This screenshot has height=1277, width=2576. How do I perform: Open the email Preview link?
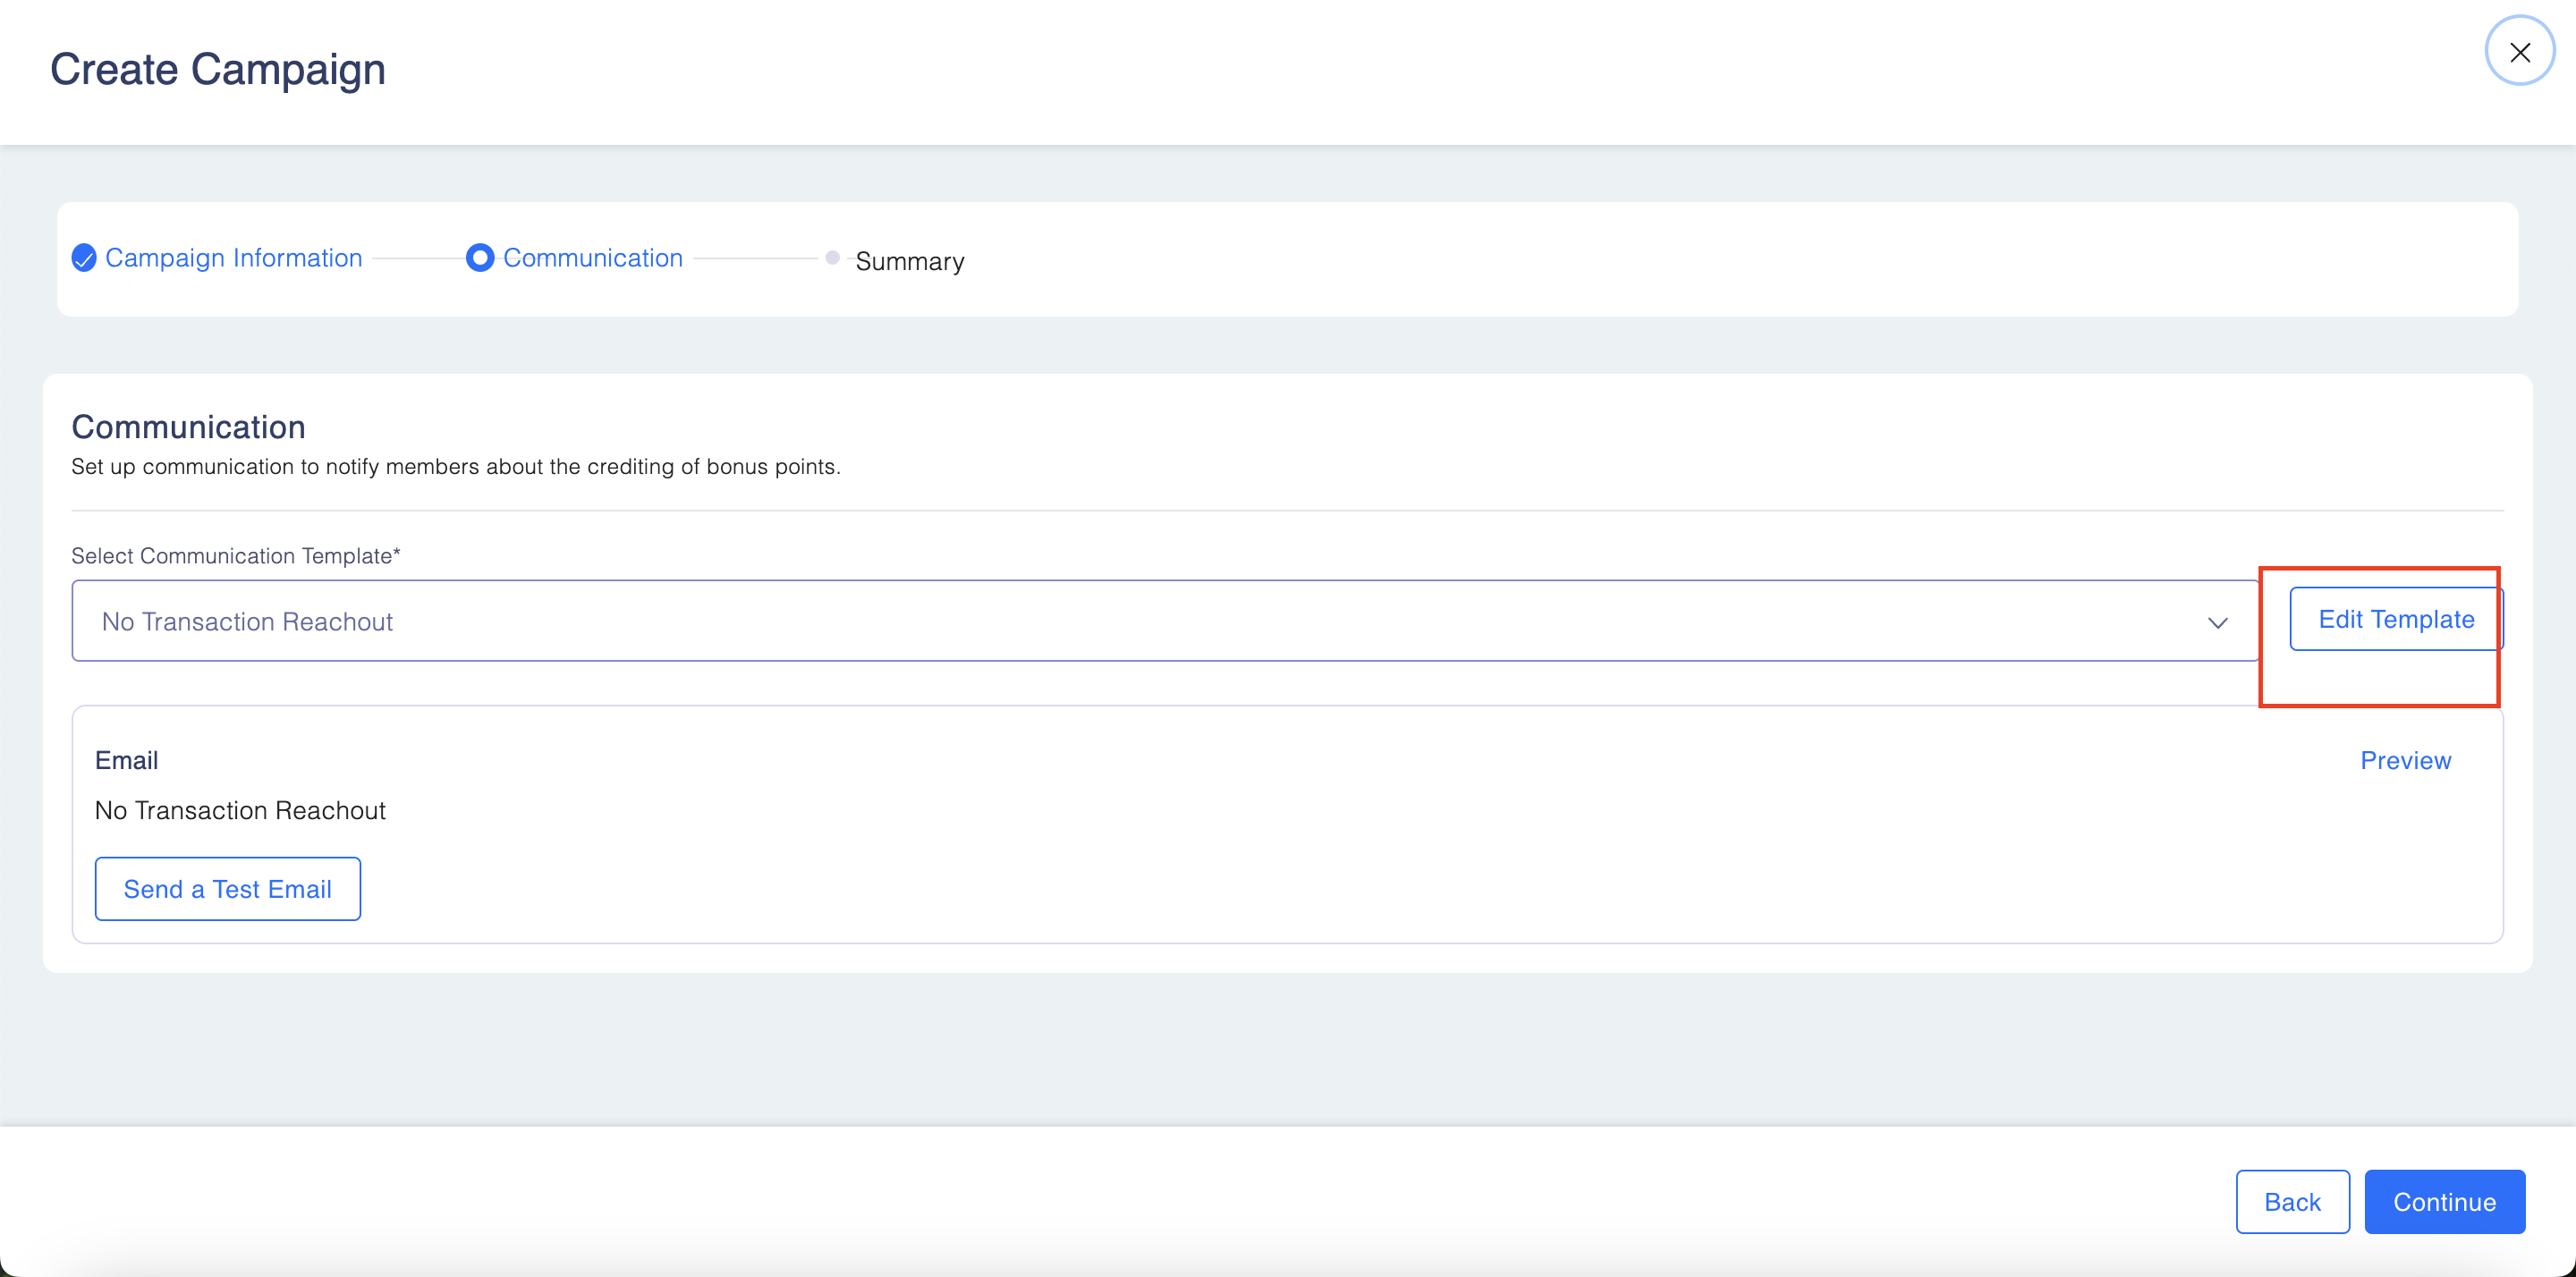tap(2405, 760)
